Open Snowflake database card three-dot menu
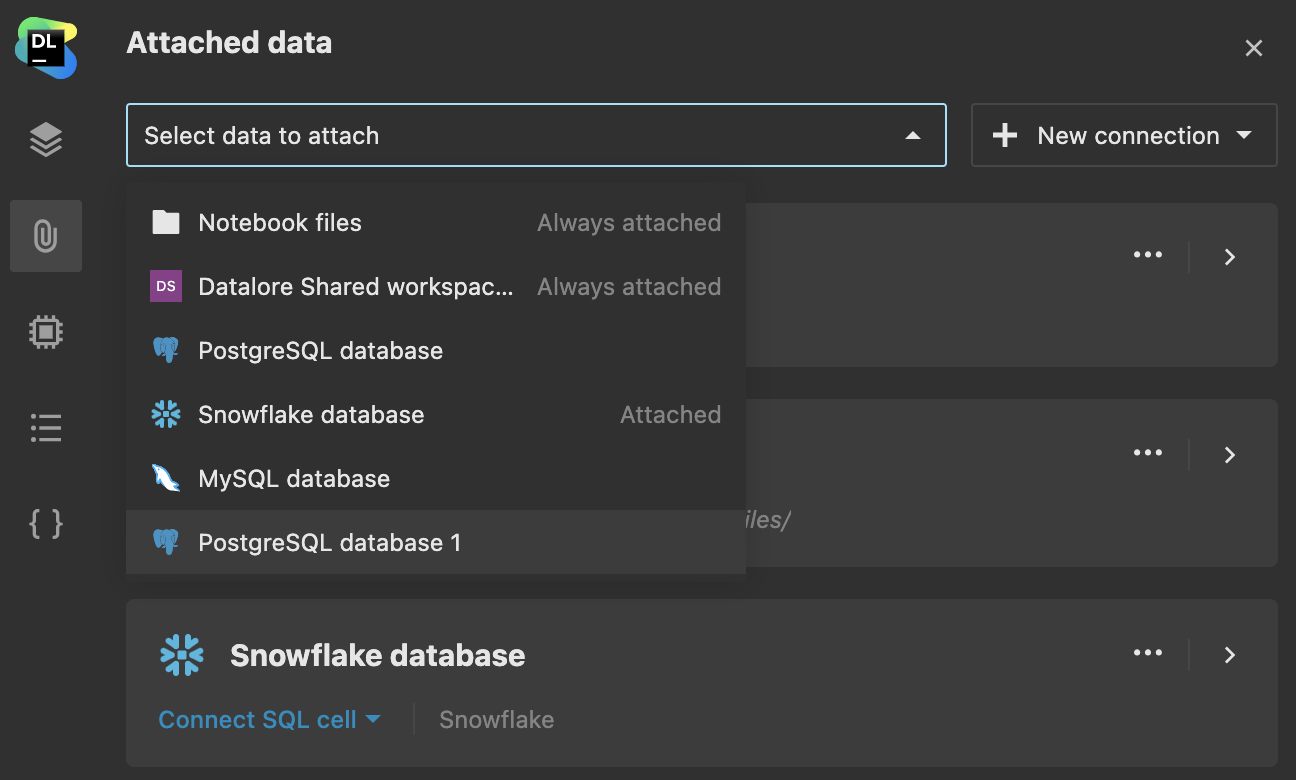This screenshot has height=780, width=1296. coord(1147,654)
